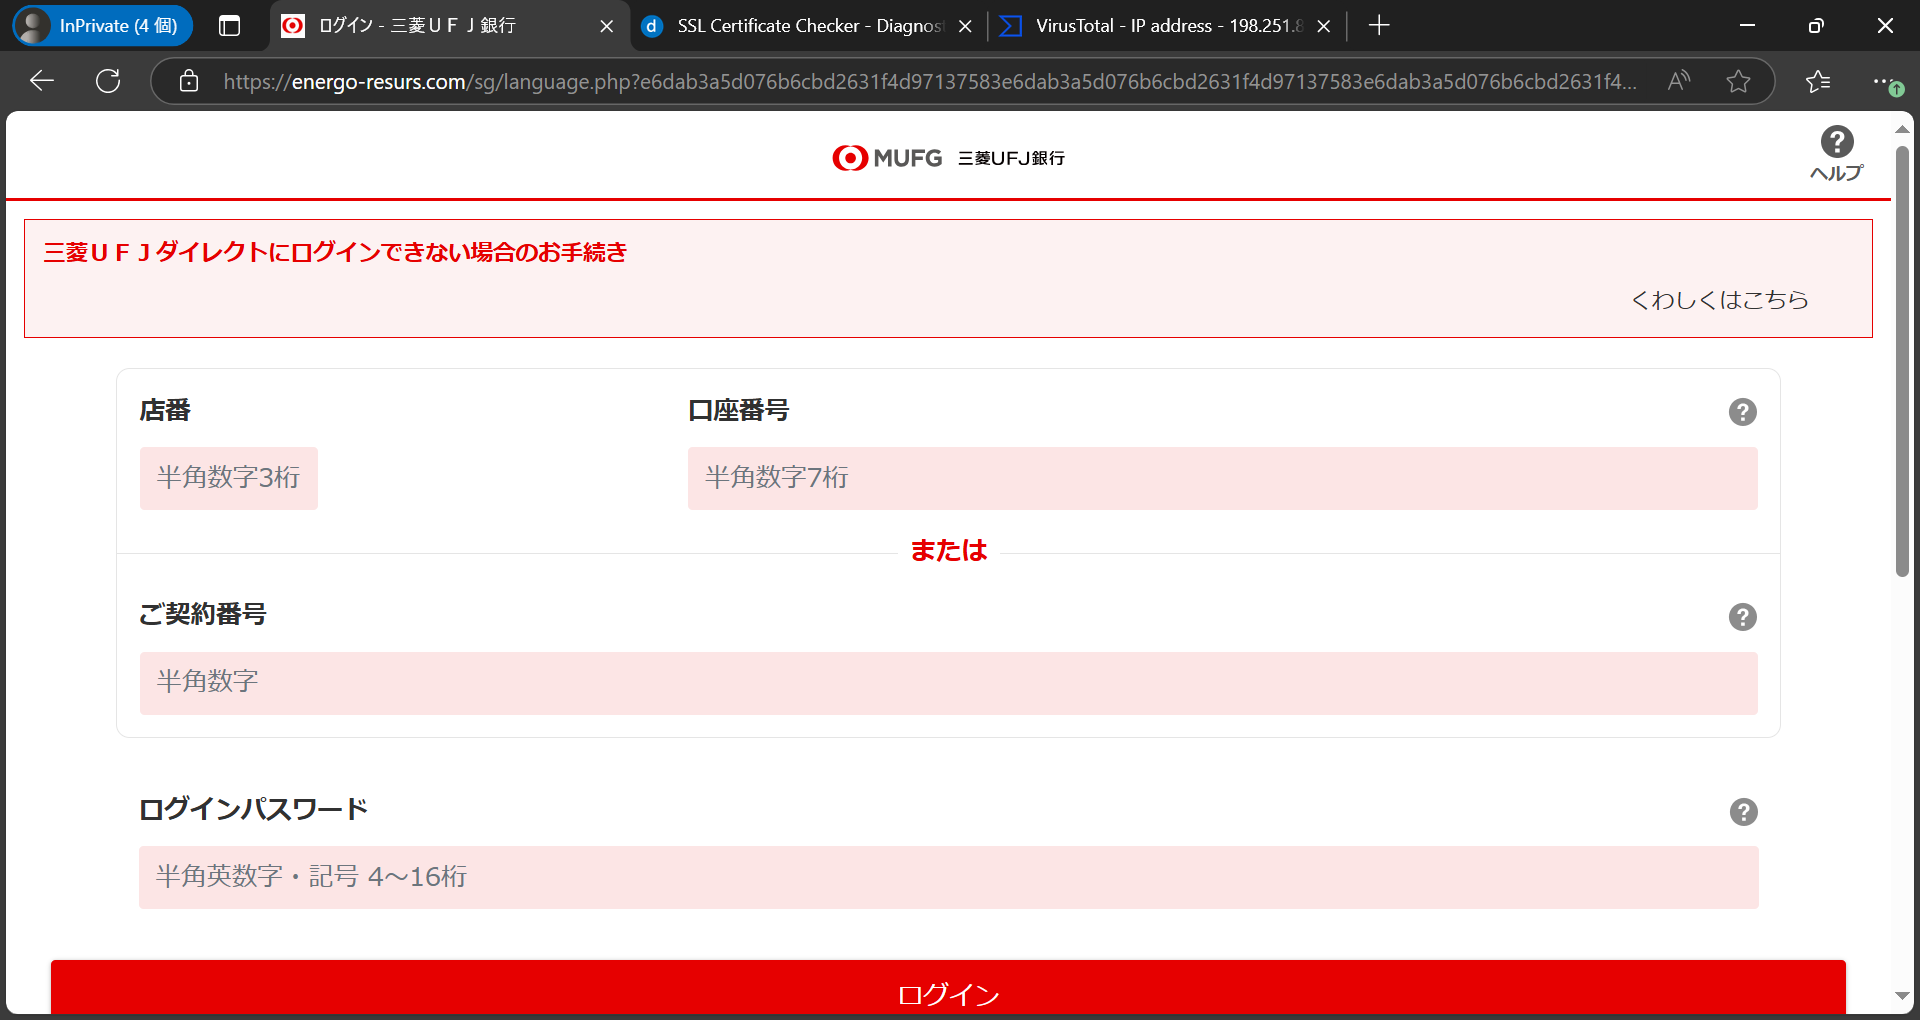This screenshot has height=1020, width=1920.
Task: Open the InPrivate profile menu
Action: coord(102,26)
